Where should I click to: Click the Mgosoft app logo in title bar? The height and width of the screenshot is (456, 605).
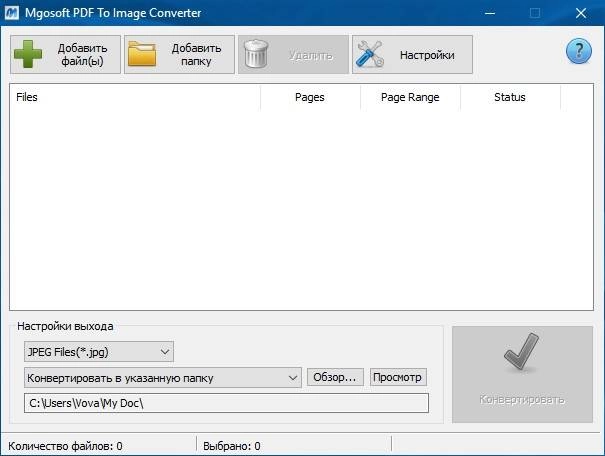click(x=12, y=13)
